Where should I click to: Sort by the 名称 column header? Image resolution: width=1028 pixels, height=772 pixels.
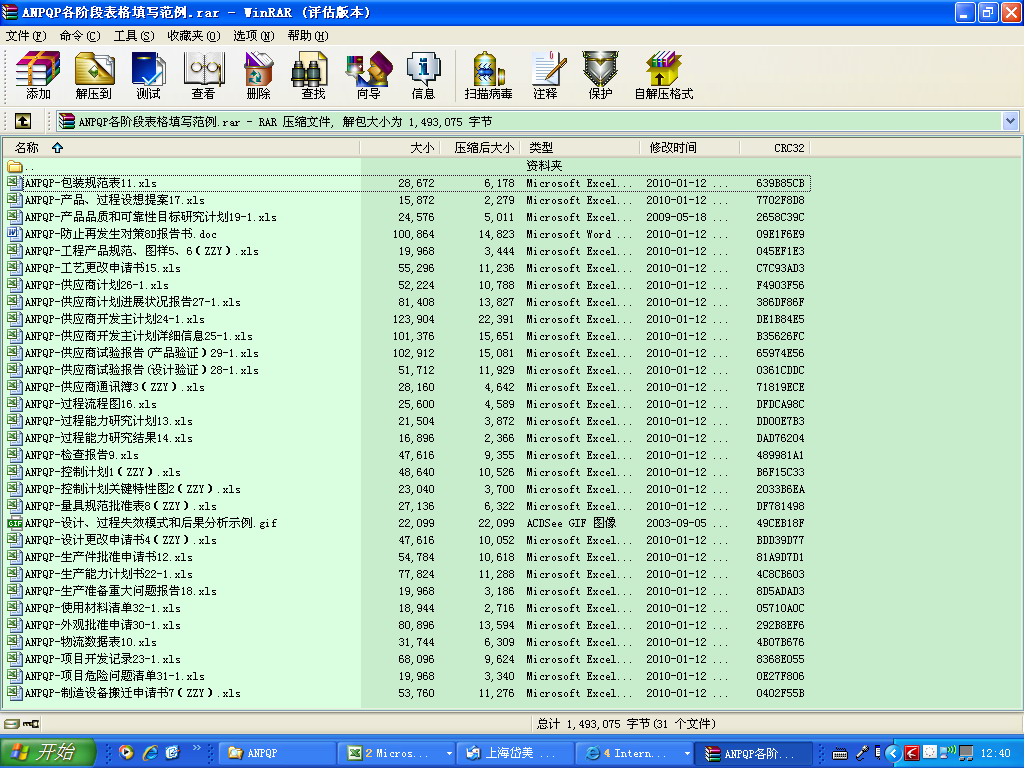click(x=181, y=147)
